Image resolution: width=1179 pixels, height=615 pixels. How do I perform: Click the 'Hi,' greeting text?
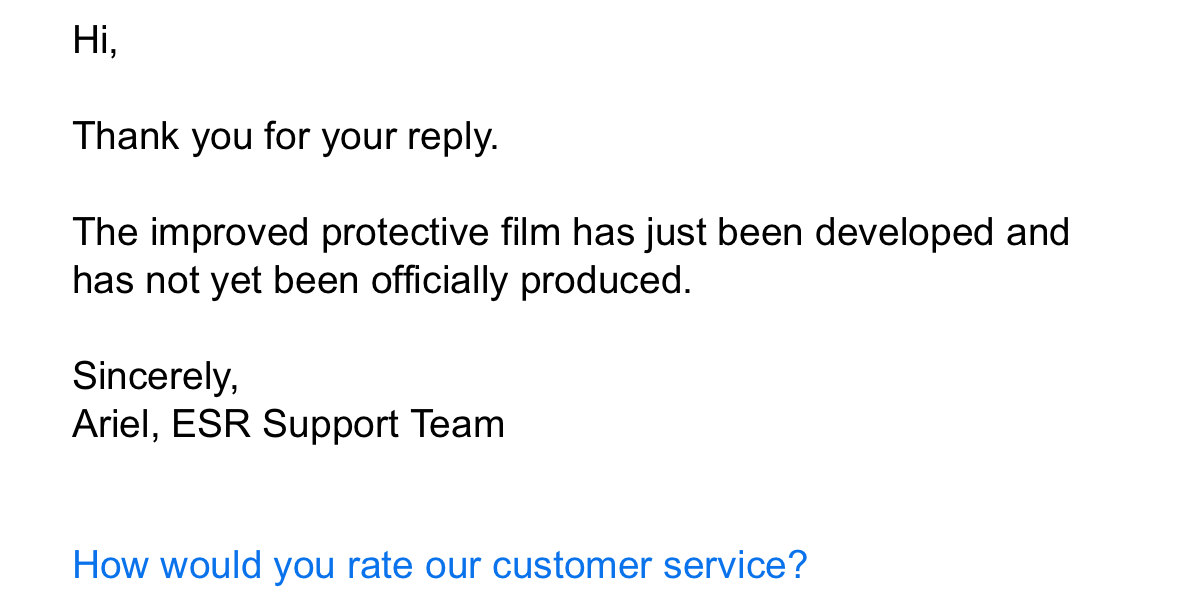coord(95,40)
